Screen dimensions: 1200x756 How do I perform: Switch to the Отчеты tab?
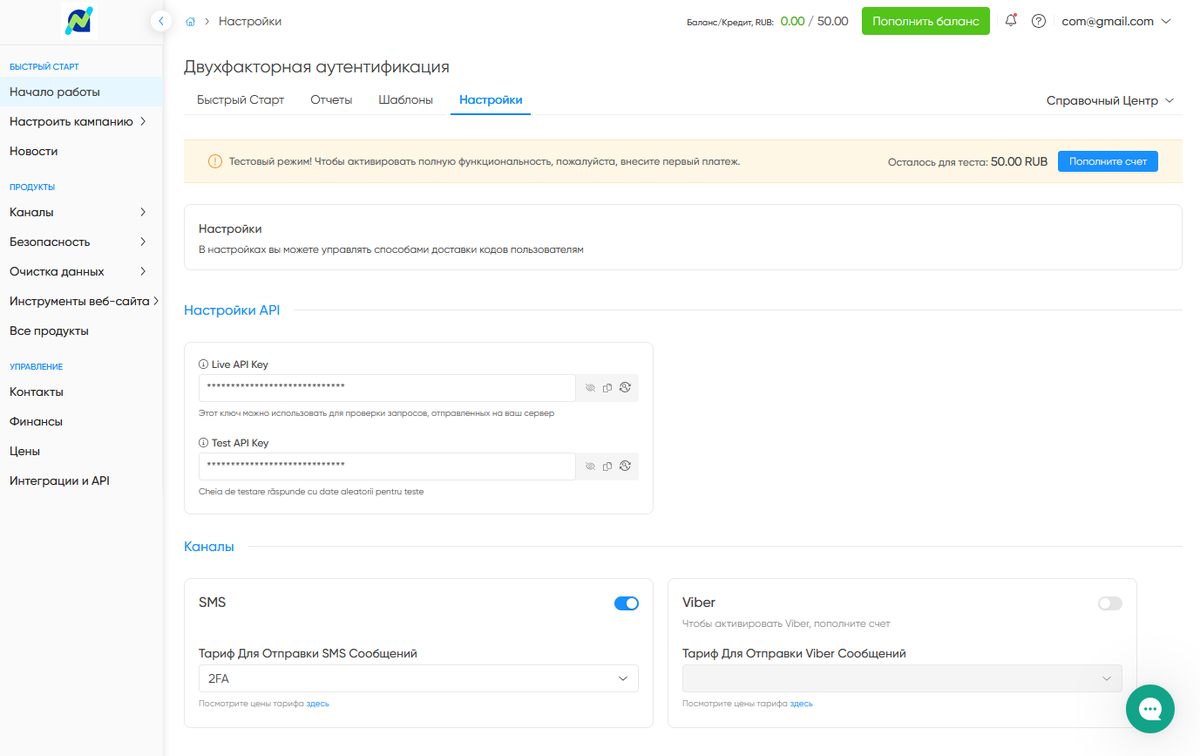[x=331, y=100]
